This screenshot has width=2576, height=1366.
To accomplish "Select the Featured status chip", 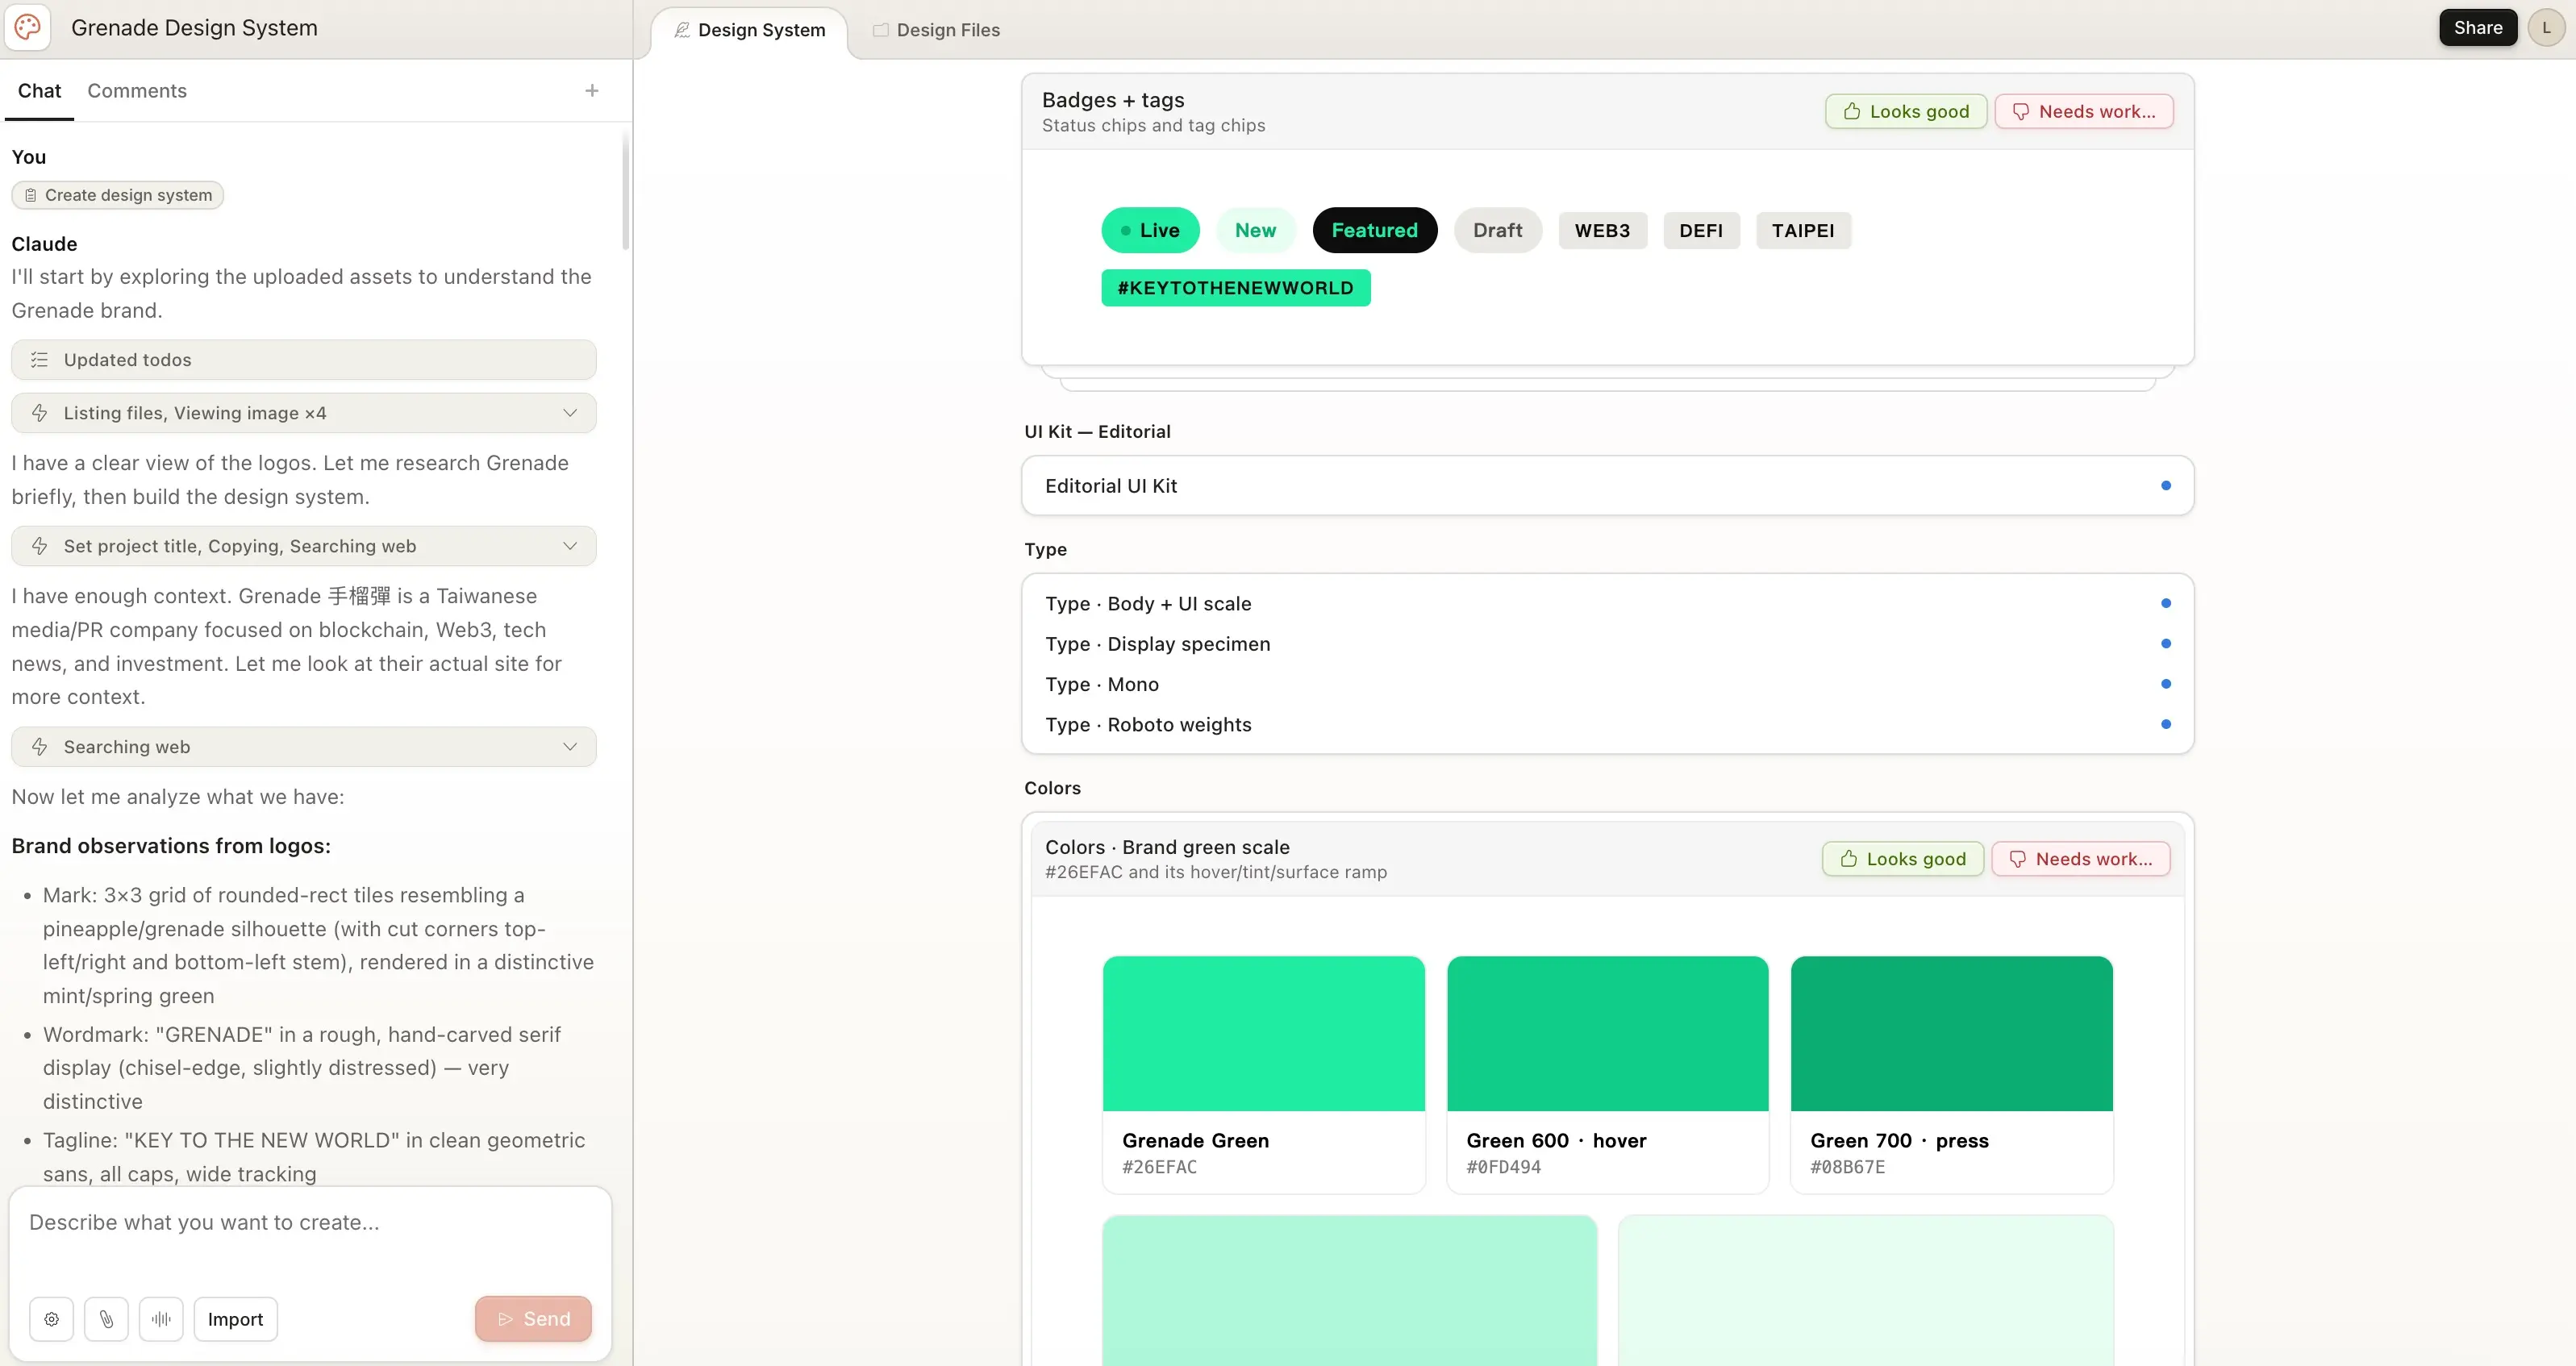I will click(1375, 230).
